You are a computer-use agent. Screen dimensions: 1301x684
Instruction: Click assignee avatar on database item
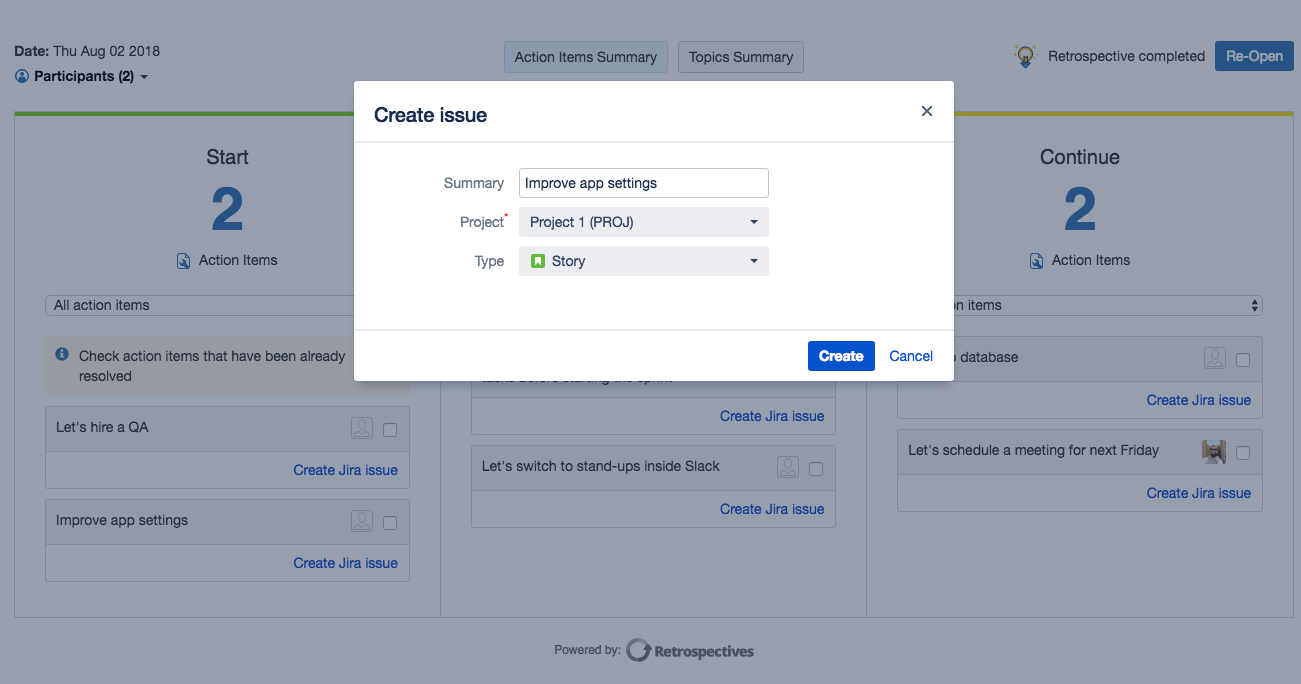click(x=1215, y=358)
